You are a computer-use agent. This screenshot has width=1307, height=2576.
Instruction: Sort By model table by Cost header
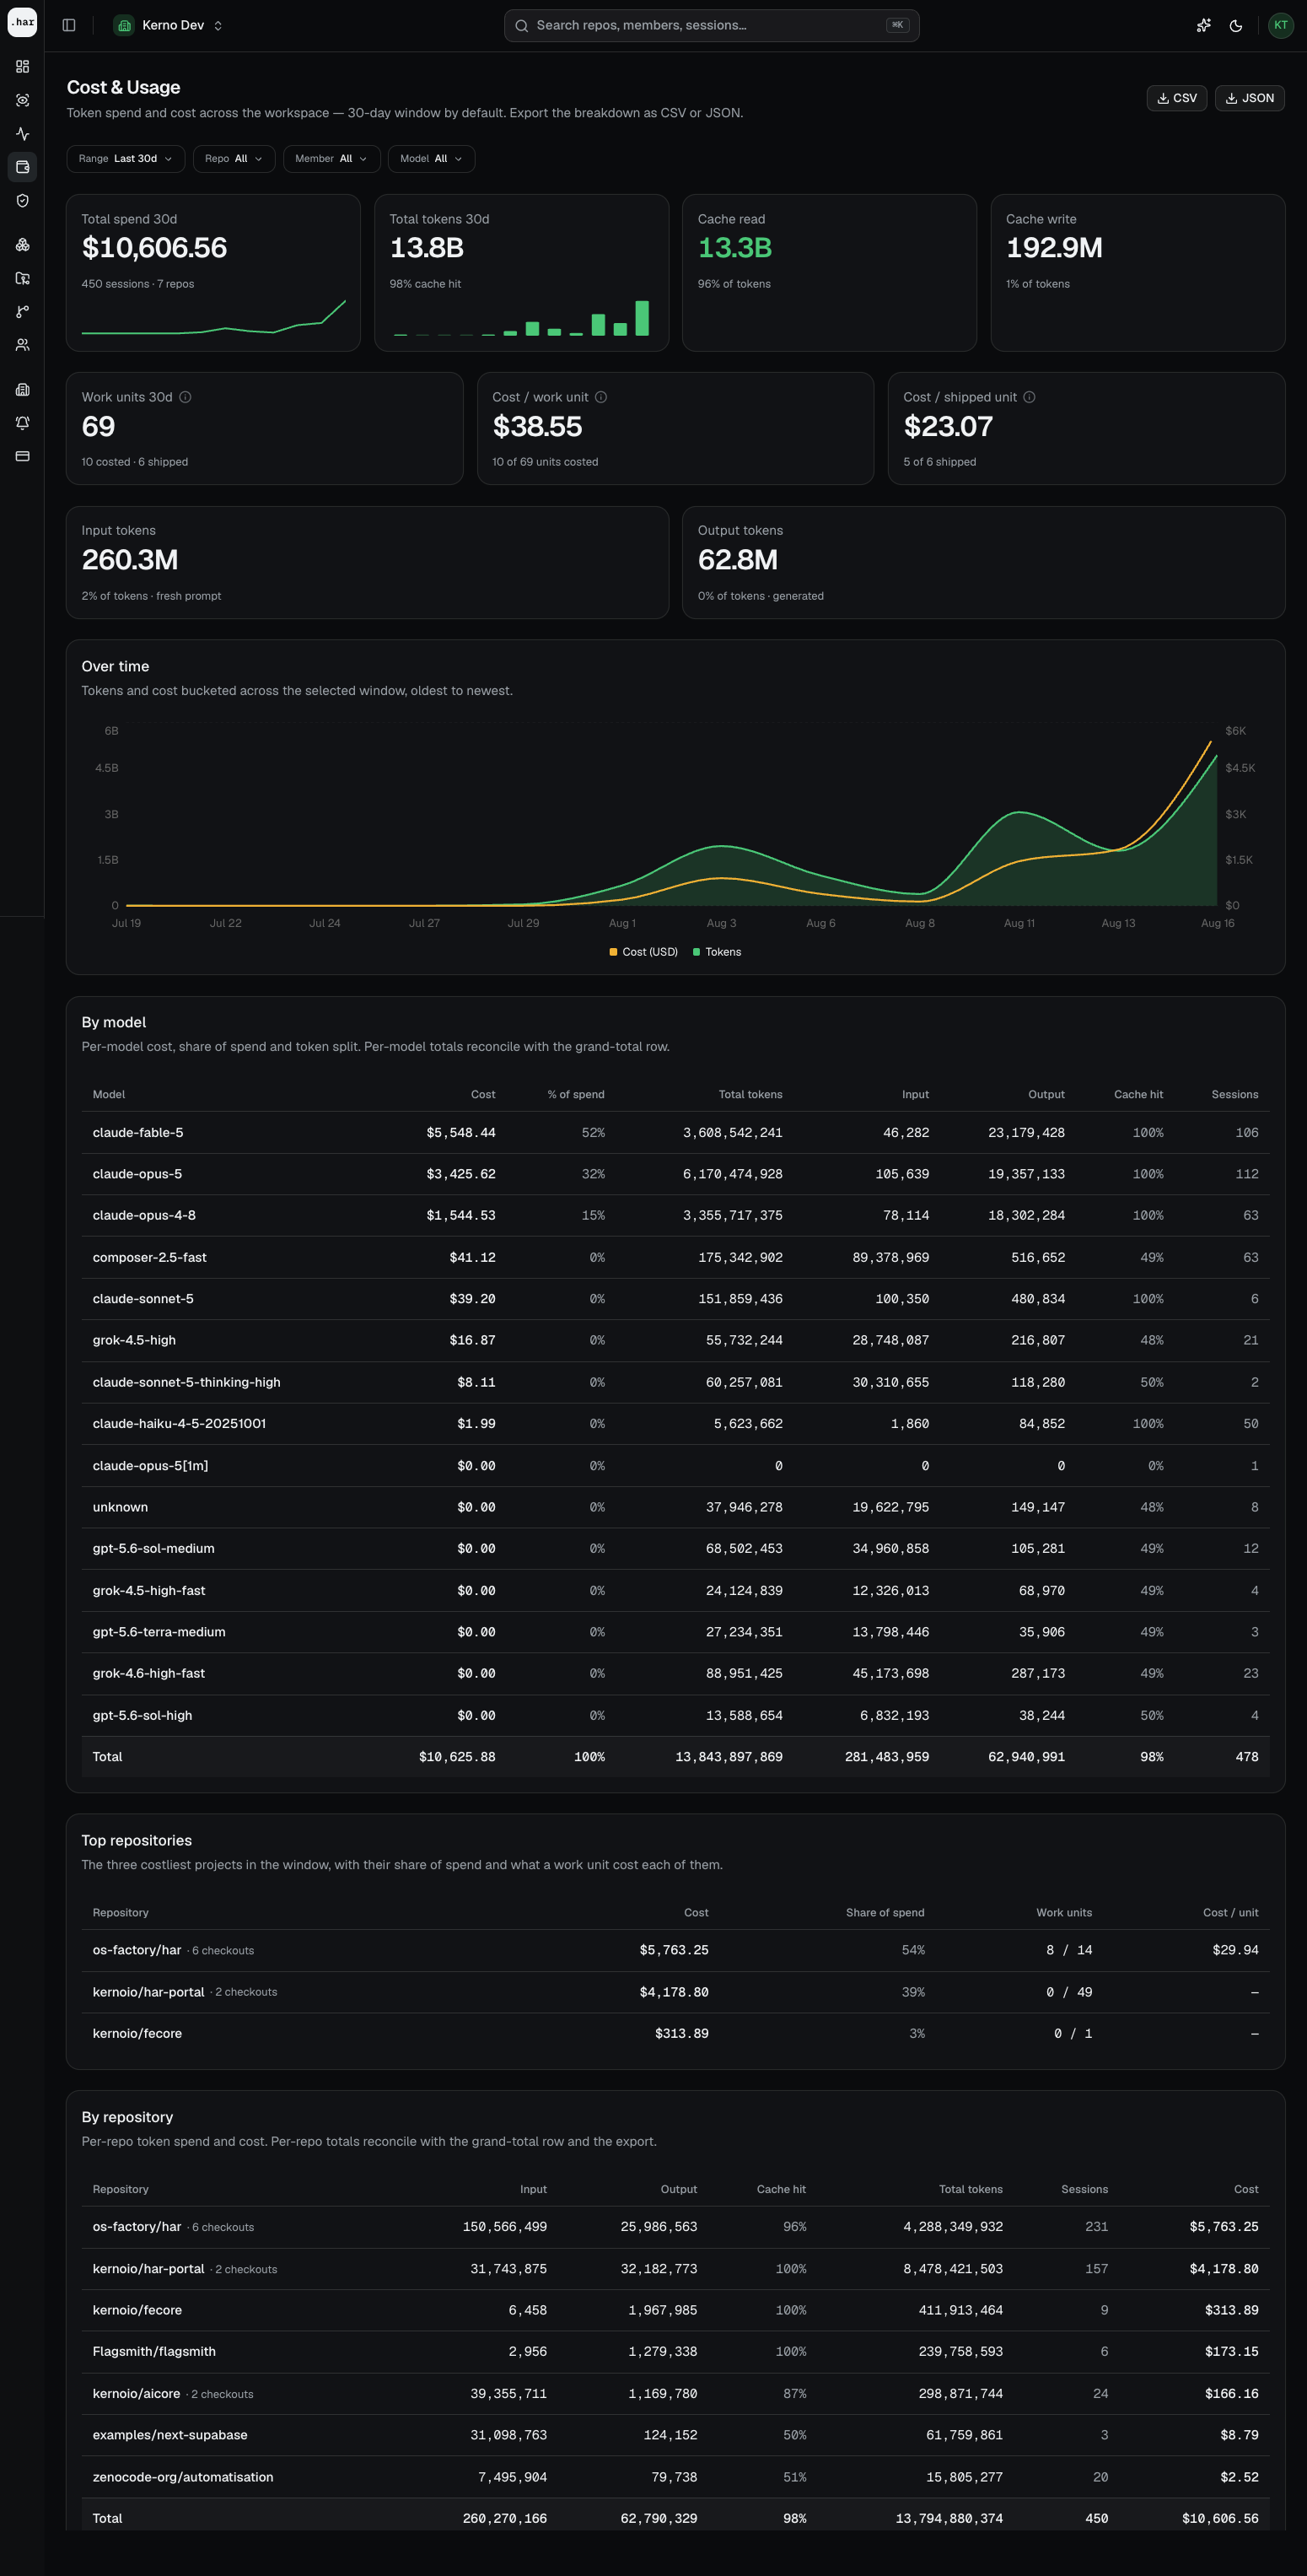(x=483, y=1094)
